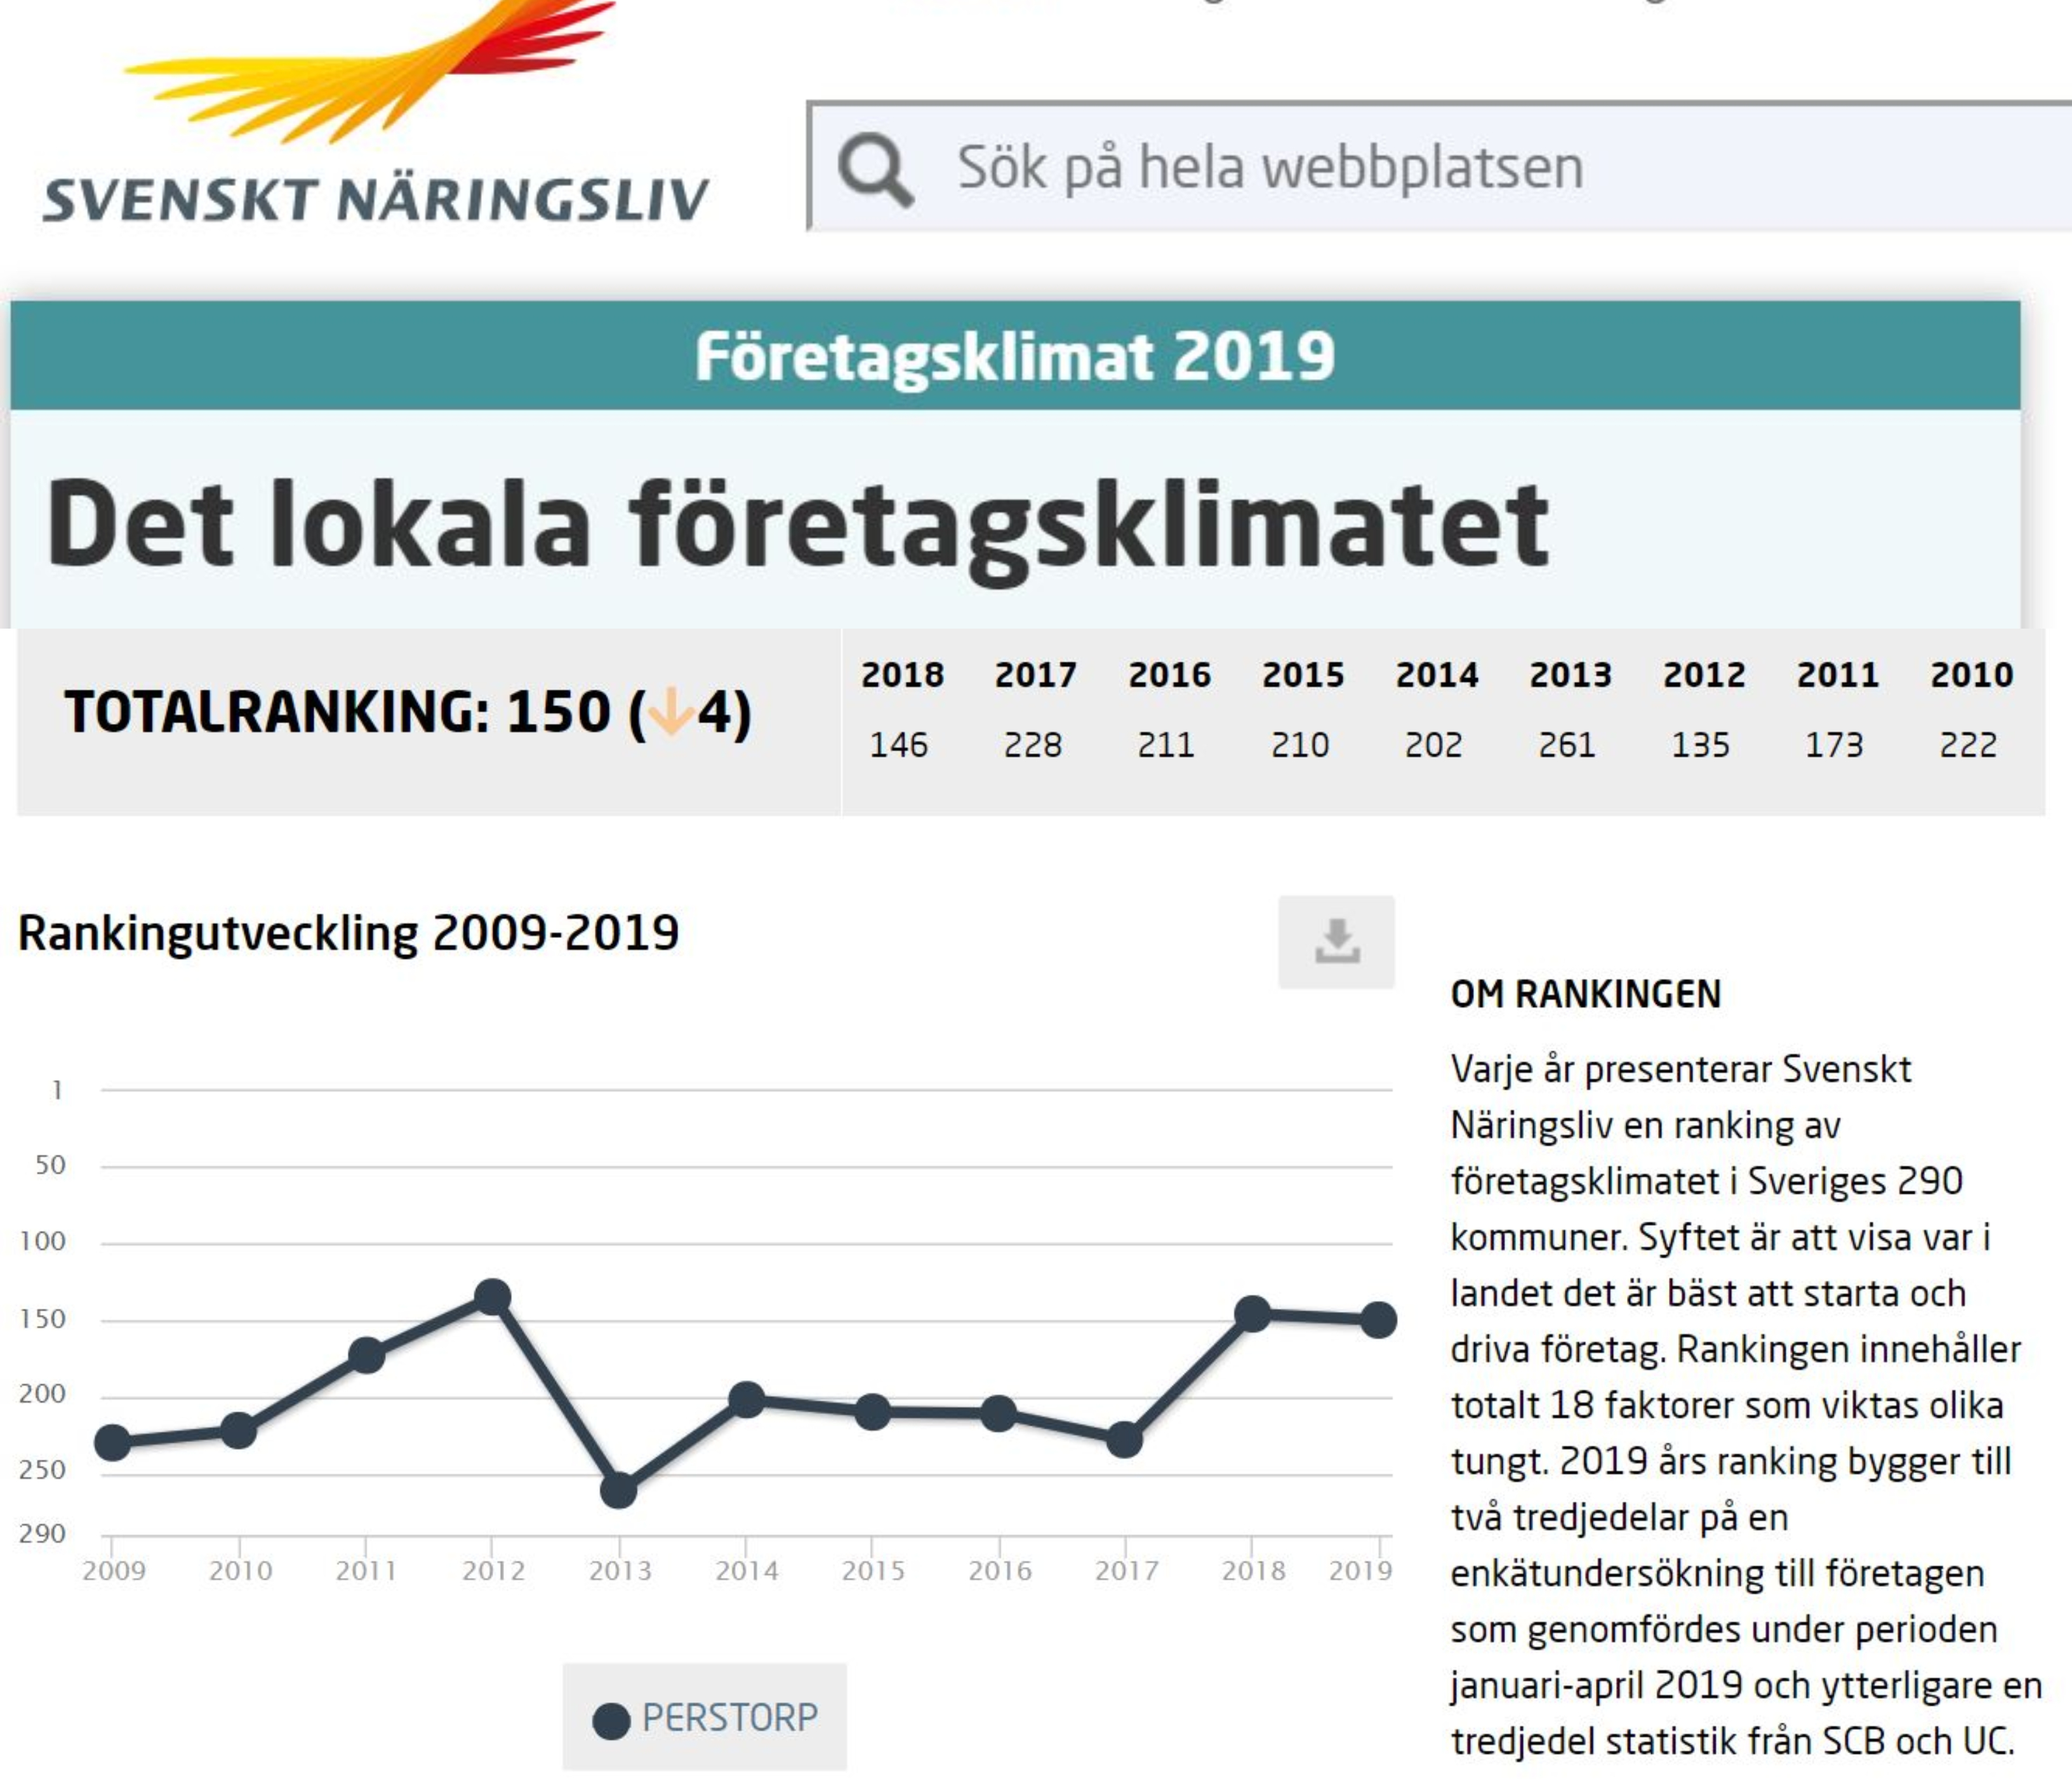Click the 2018 data point on chart

tap(1252, 1314)
